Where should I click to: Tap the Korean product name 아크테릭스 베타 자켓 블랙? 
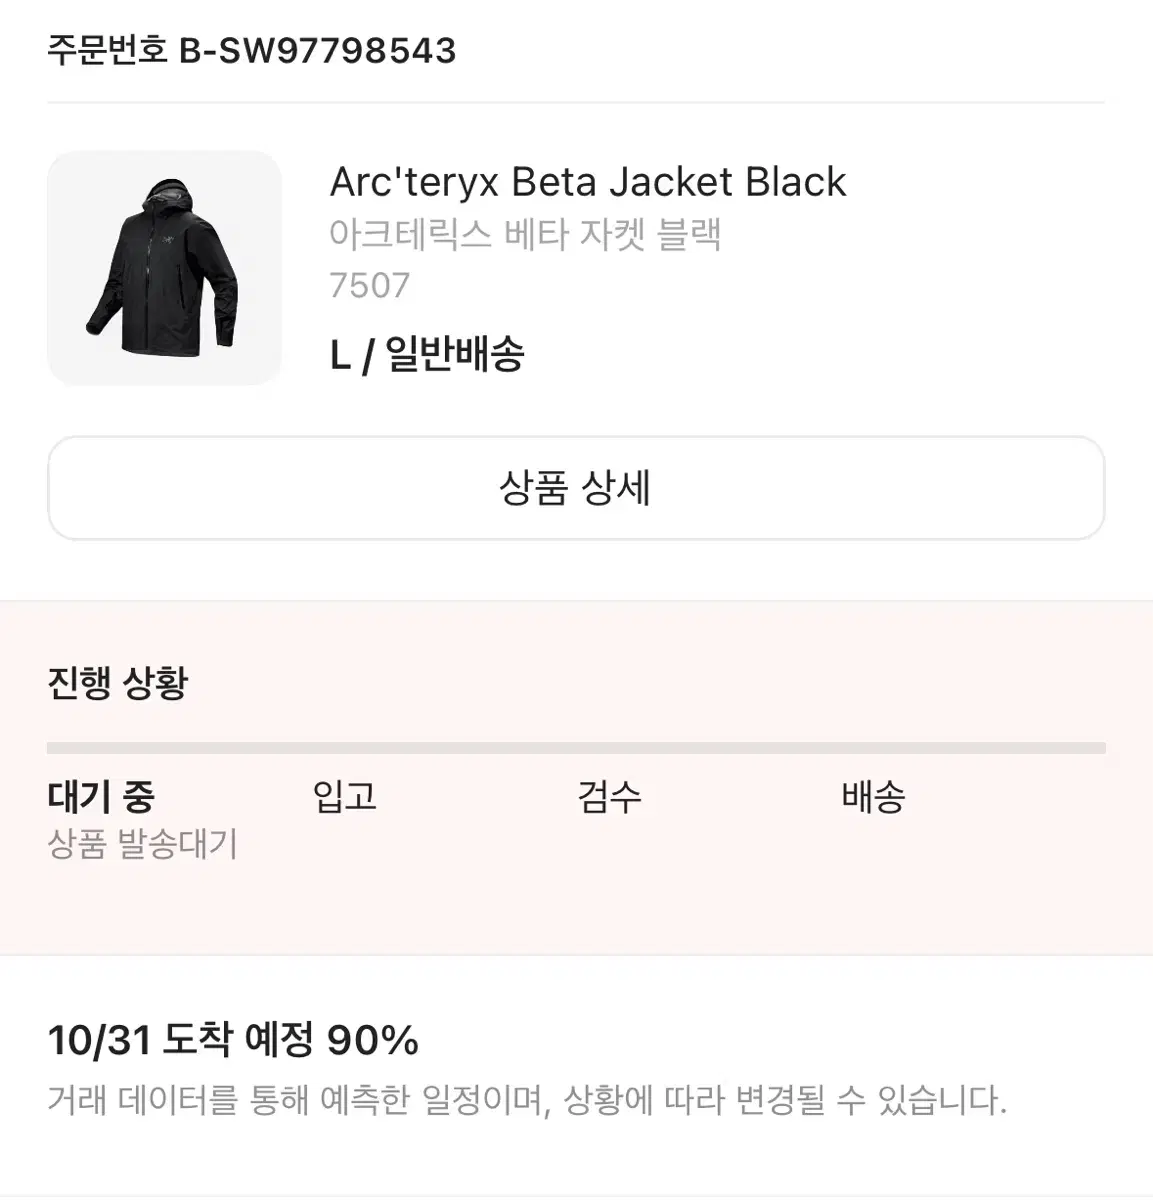pyautogui.click(x=525, y=235)
